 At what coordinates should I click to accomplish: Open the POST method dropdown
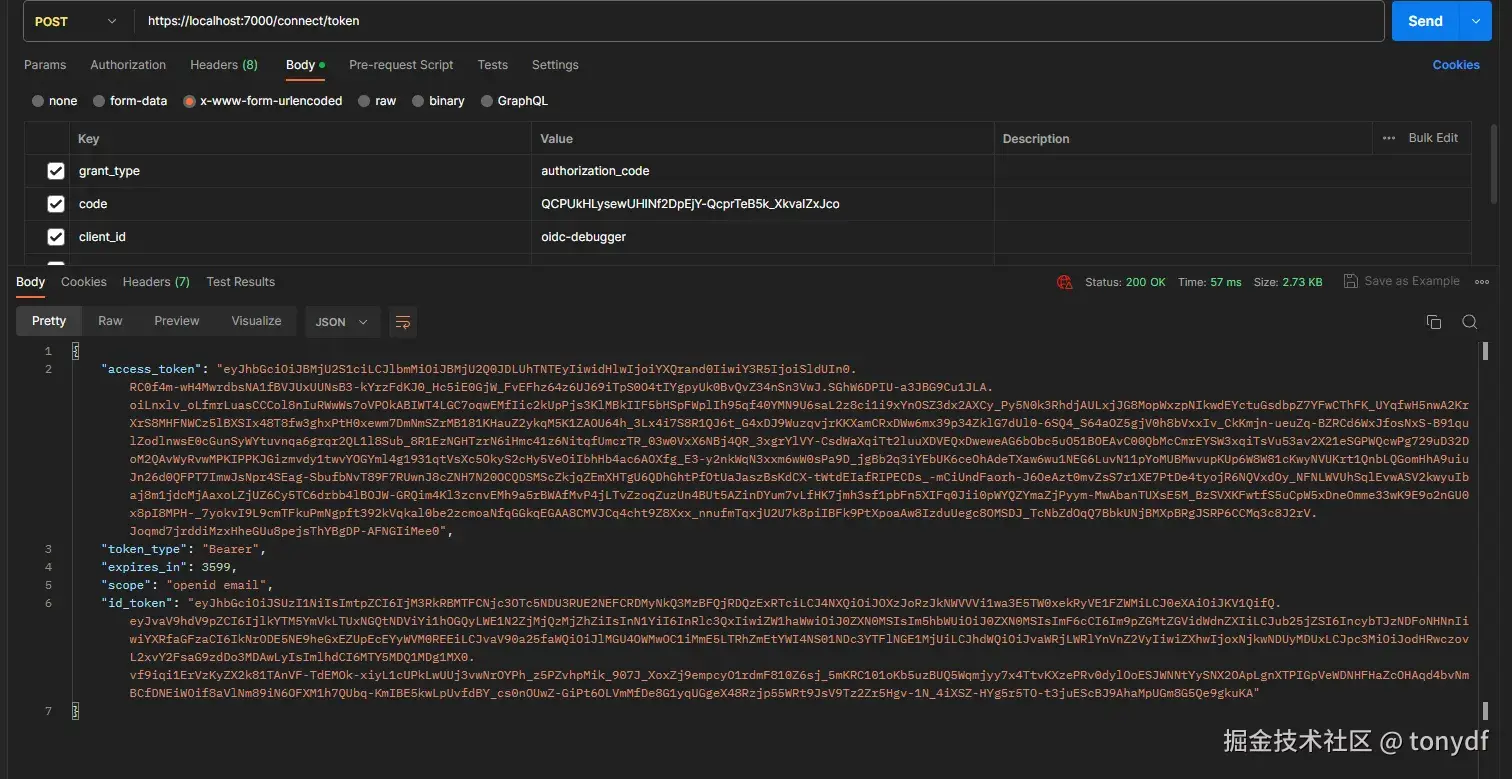point(78,21)
